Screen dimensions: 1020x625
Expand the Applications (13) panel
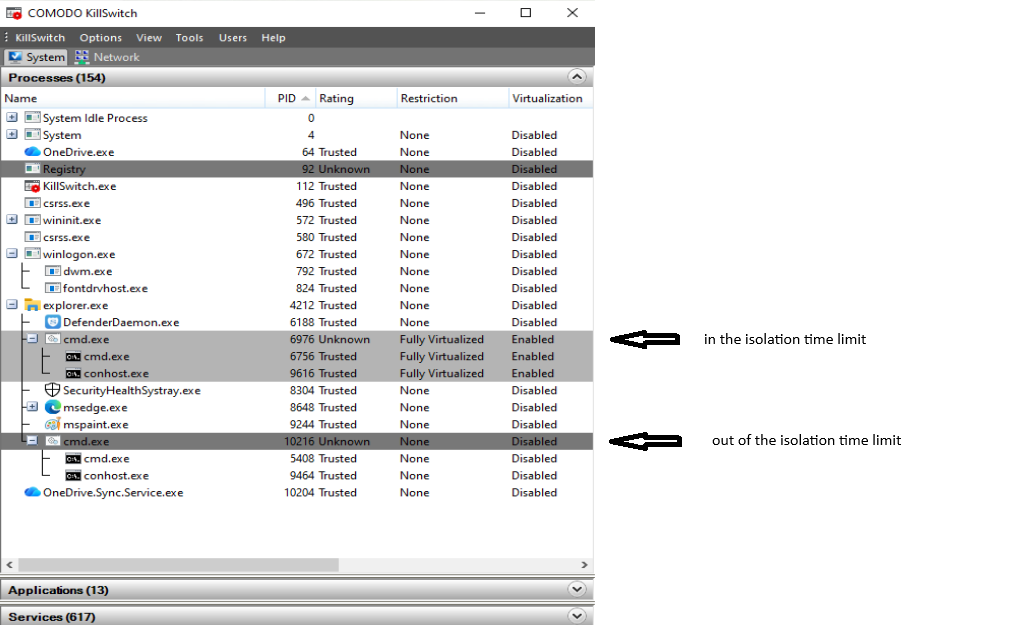pyautogui.click(x=576, y=589)
